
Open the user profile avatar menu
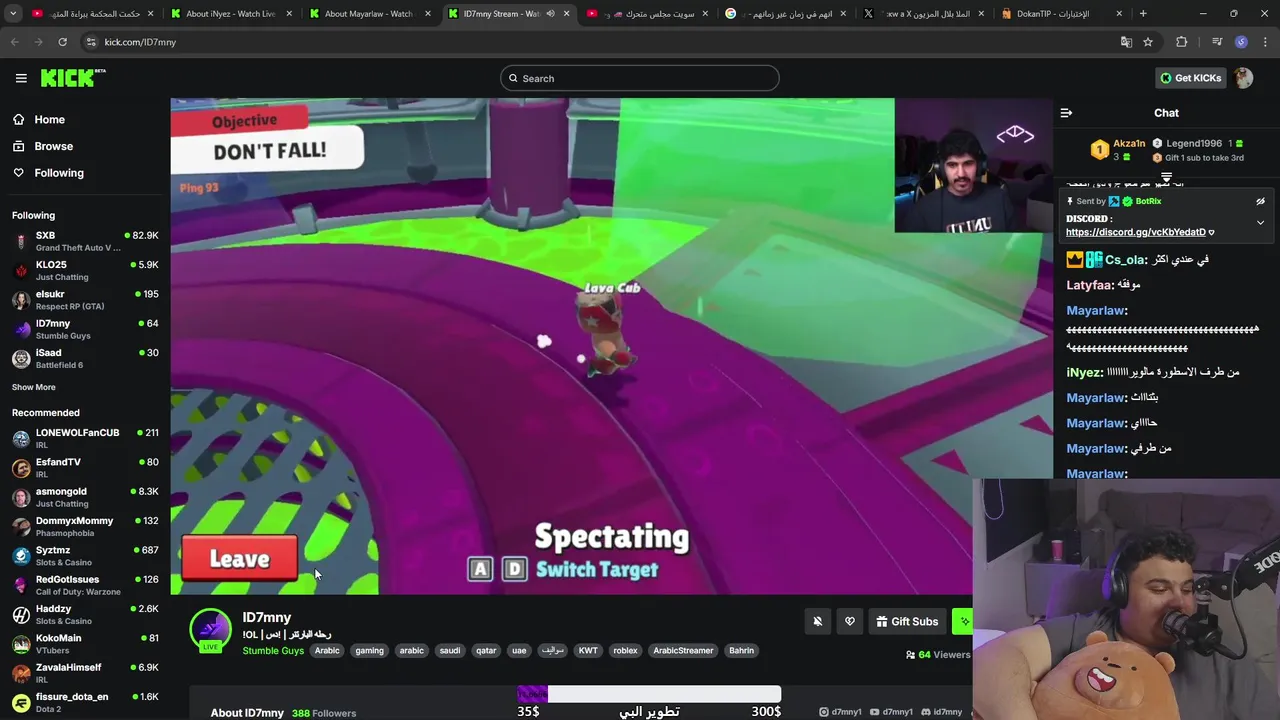click(x=1243, y=78)
